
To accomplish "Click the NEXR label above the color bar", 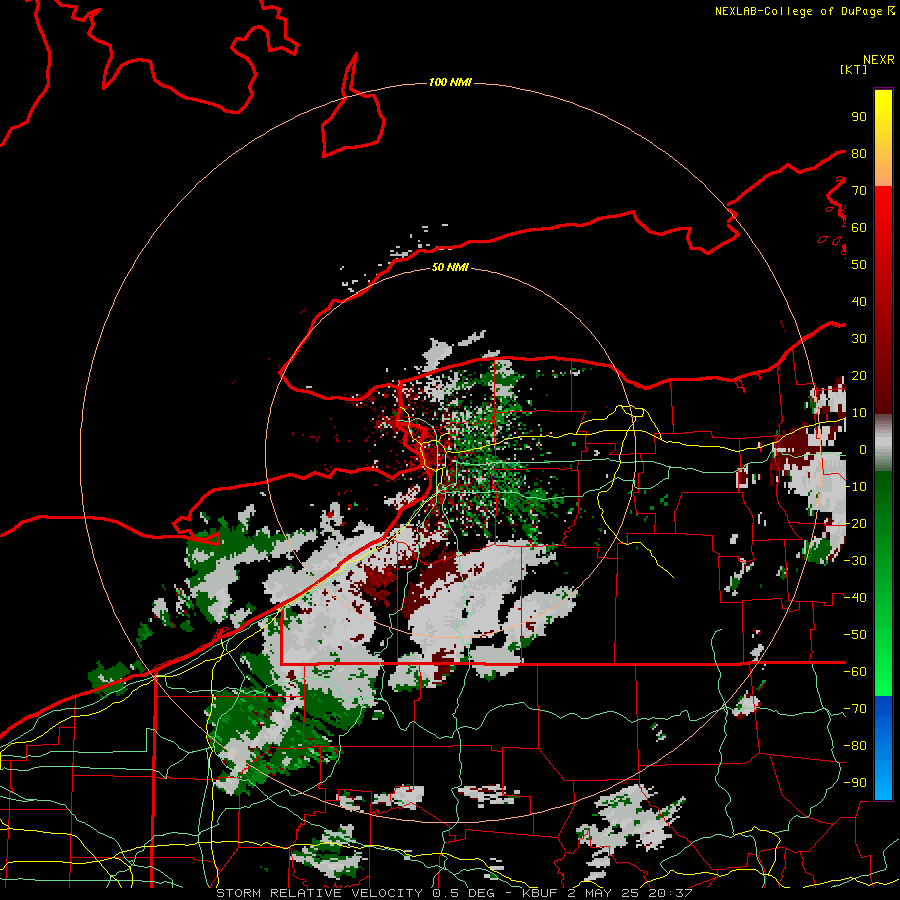I will click(x=879, y=60).
